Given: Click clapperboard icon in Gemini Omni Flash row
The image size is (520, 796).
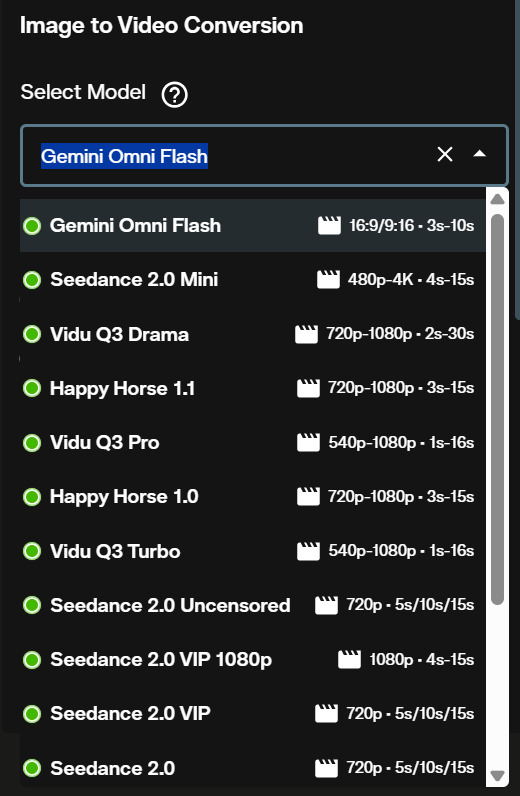Looking at the screenshot, I should coord(330,225).
